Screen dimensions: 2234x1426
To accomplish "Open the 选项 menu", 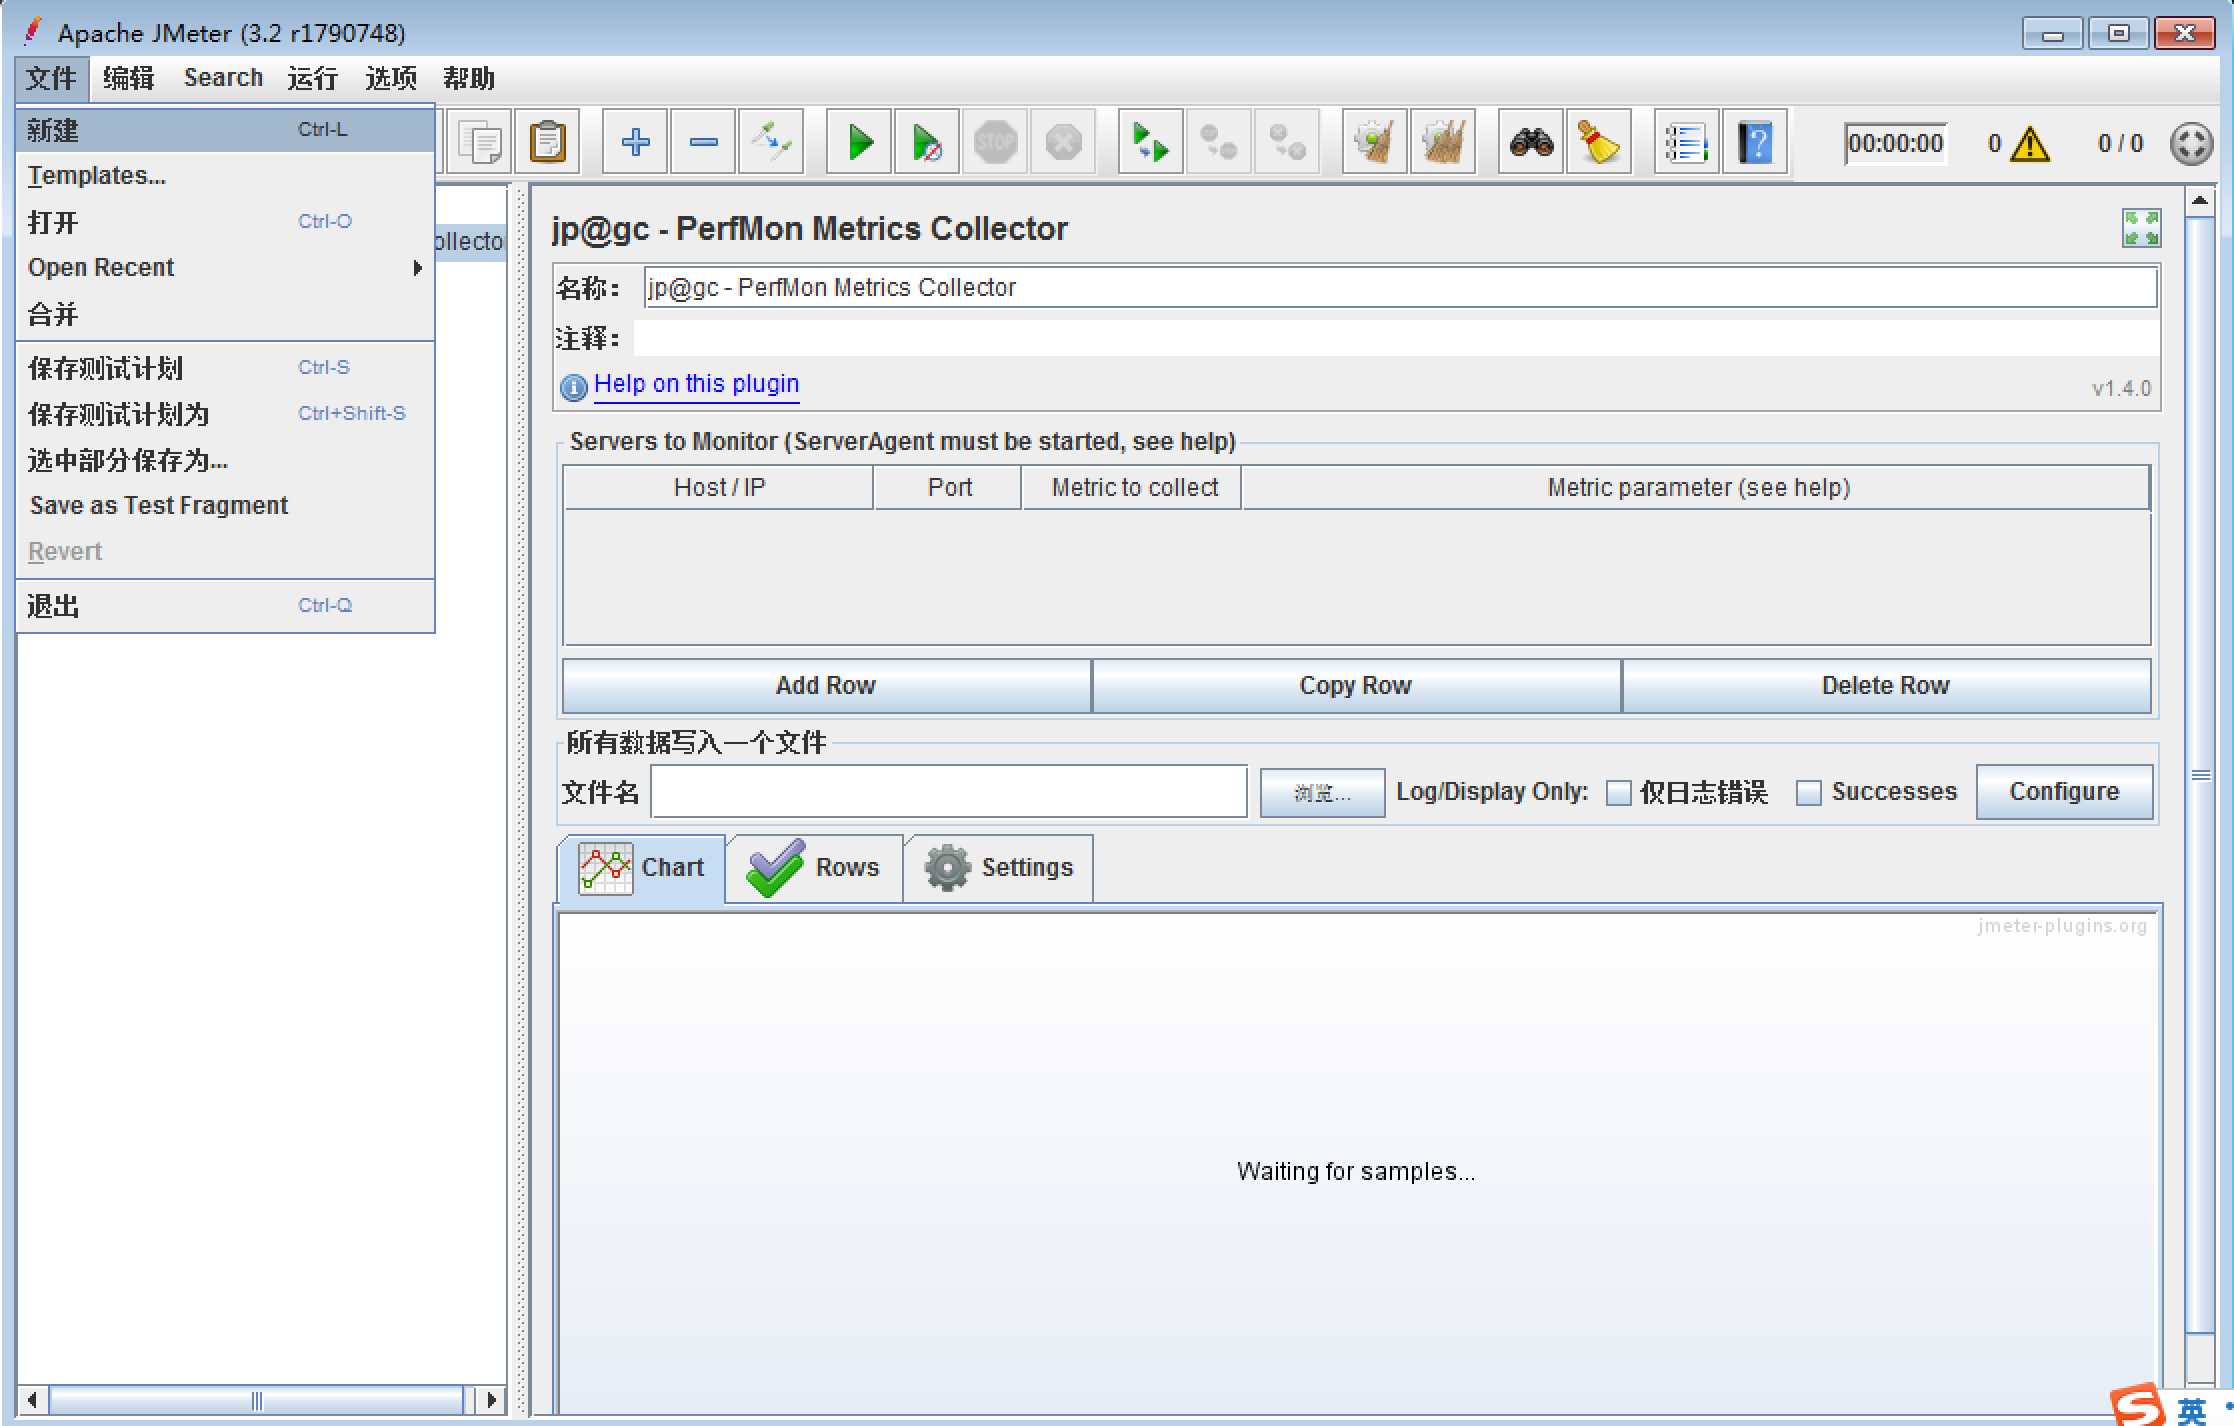I will point(390,78).
